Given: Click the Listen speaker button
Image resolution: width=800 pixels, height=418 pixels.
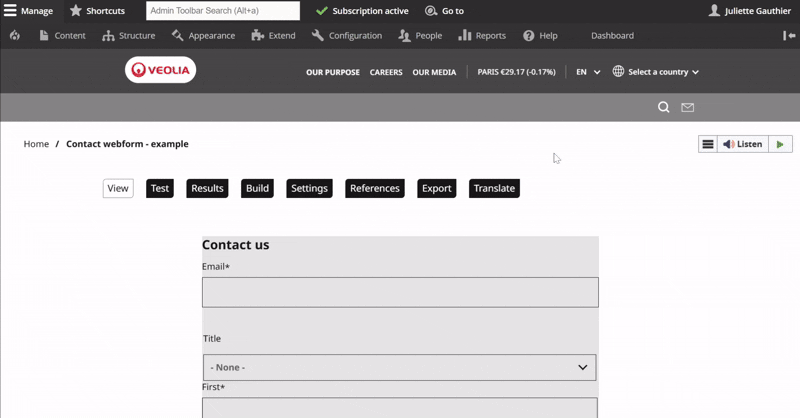Looking at the screenshot, I should coord(743,144).
